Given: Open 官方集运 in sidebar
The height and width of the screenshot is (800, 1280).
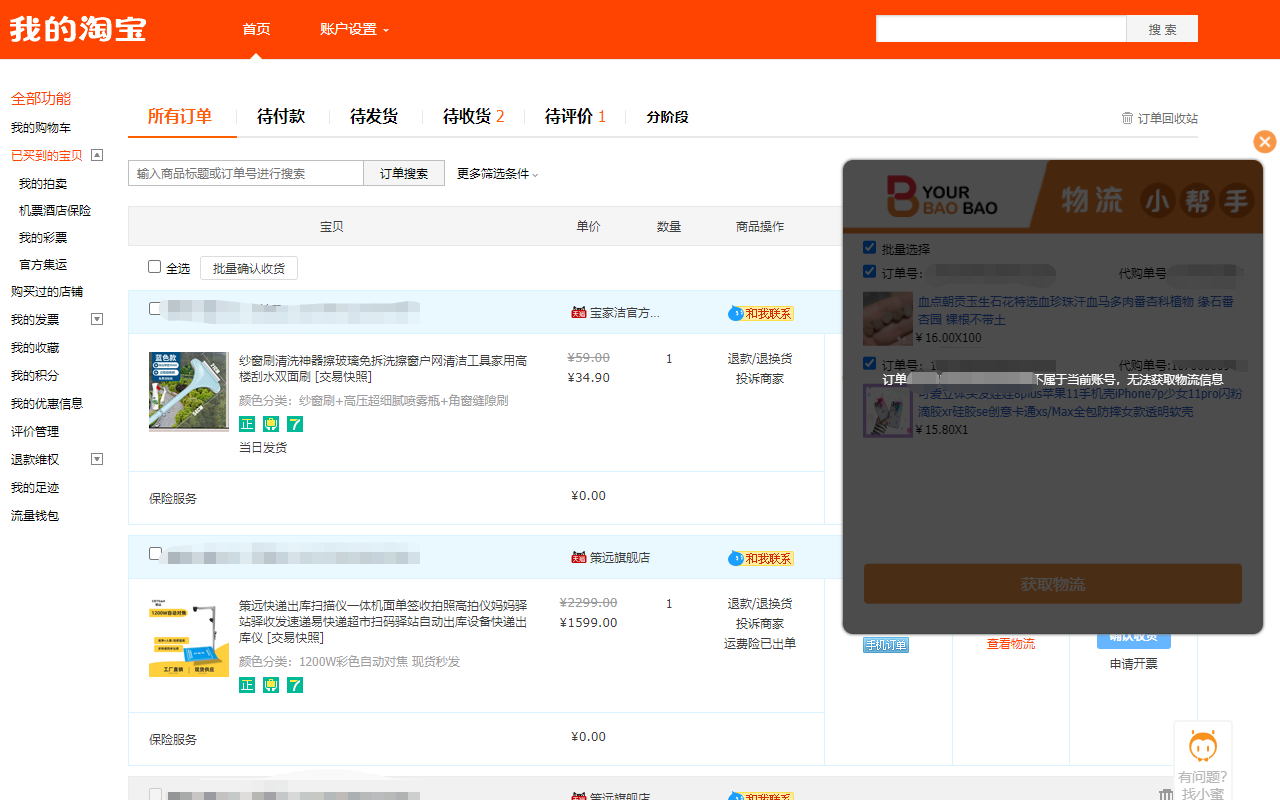Looking at the screenshot, I should pos(43,265).
